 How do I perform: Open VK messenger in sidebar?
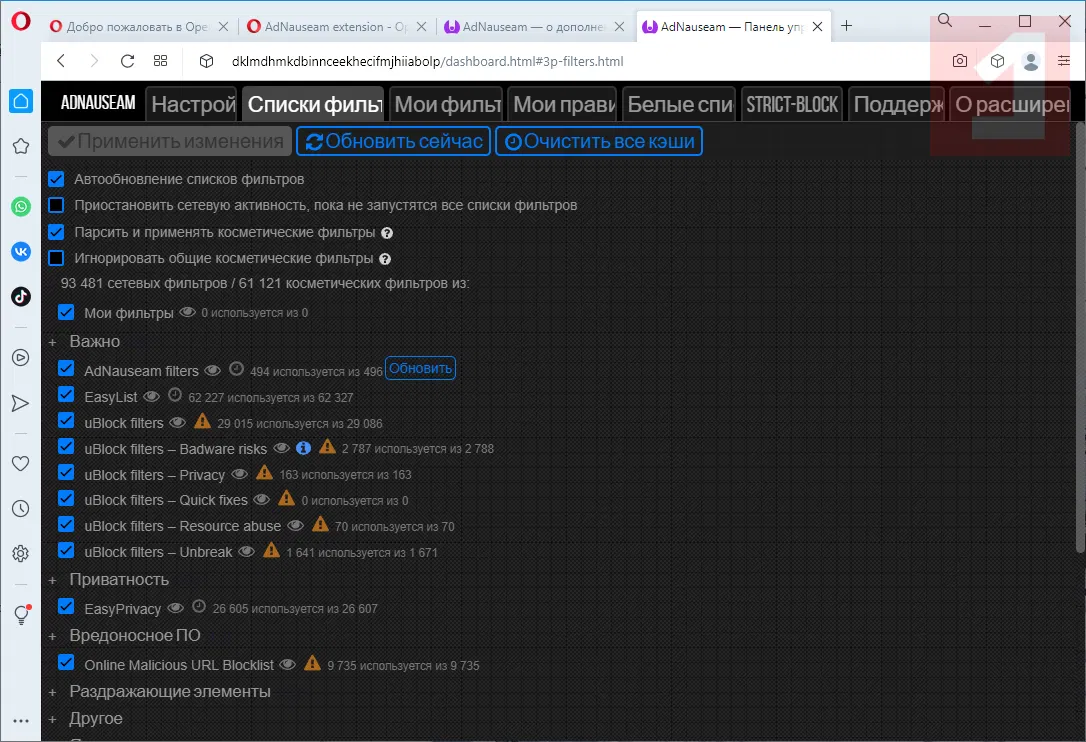click(x=21, y=251)
